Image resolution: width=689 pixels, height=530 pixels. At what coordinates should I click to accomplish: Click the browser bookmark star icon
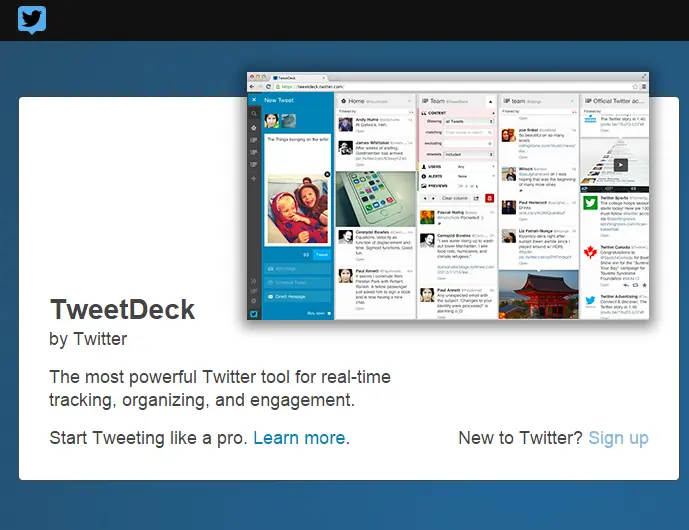point(635,87)
